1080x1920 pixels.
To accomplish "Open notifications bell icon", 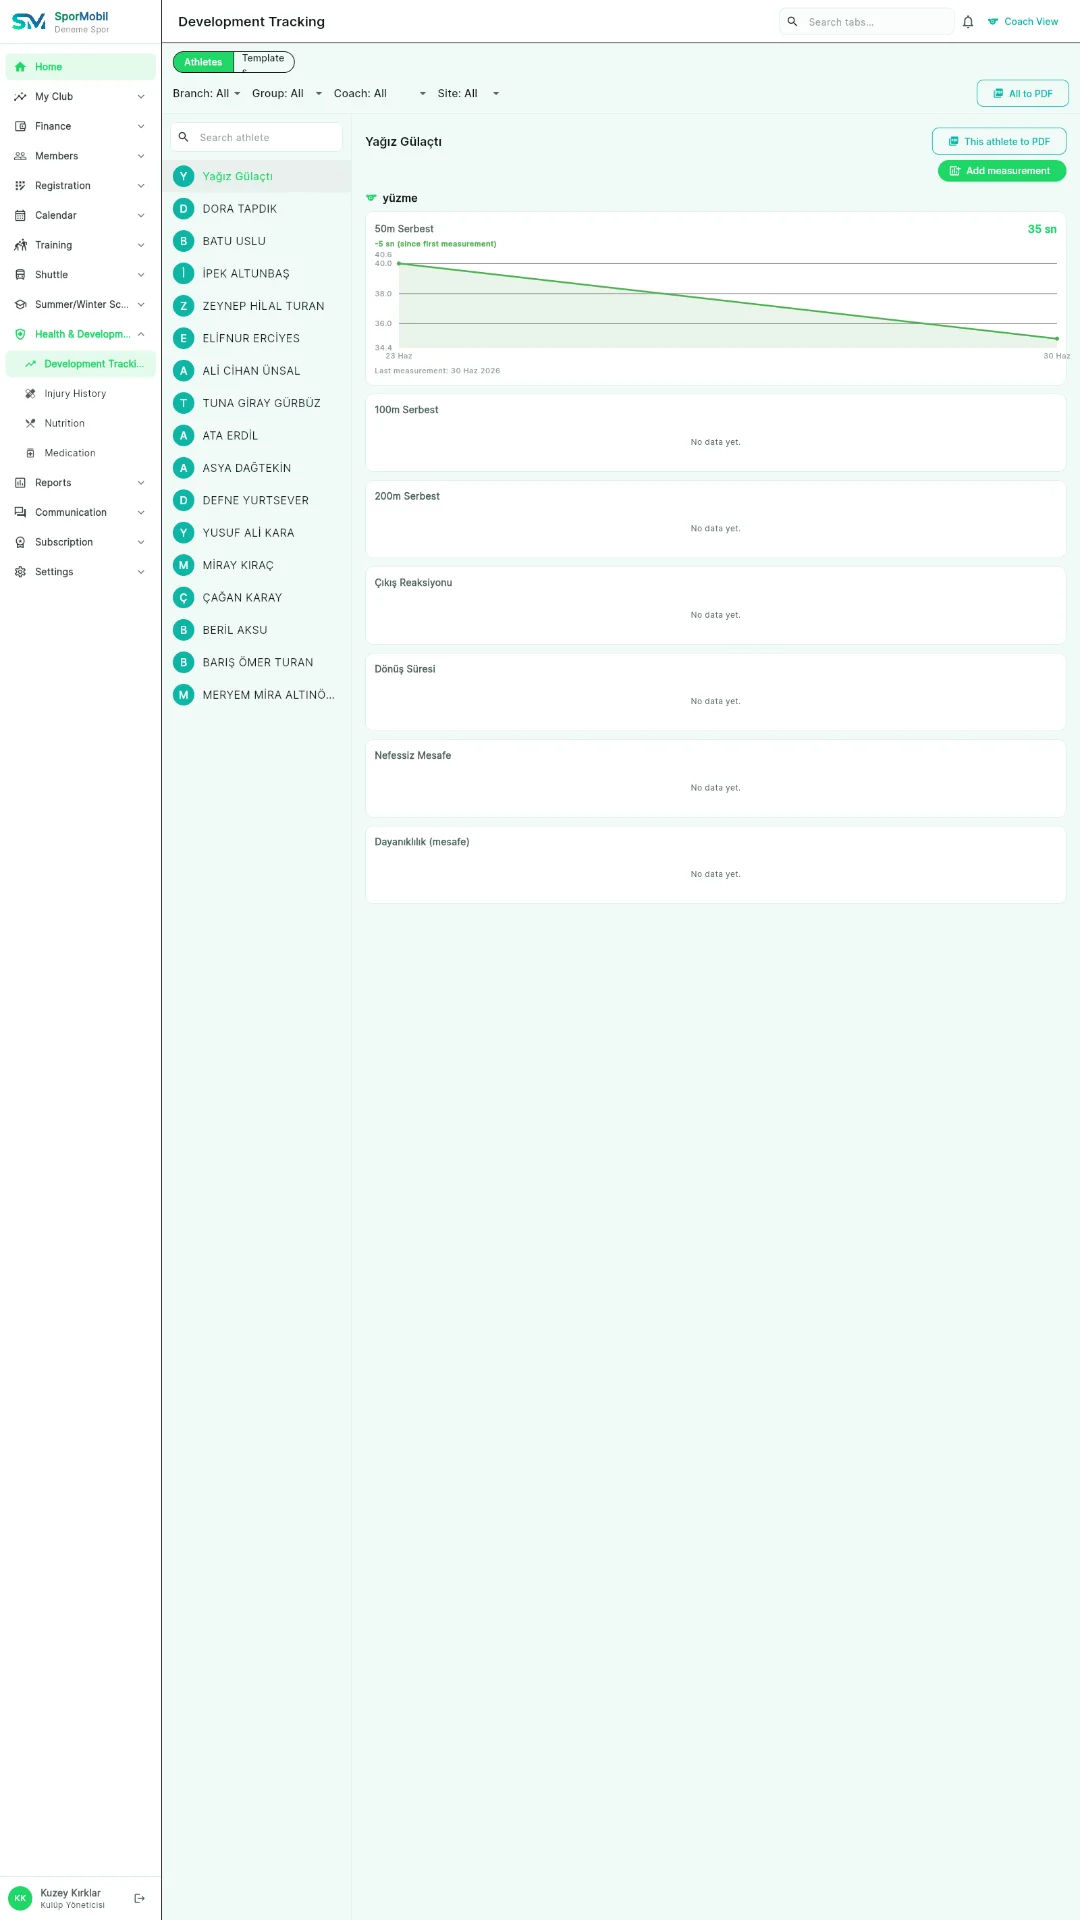I will click(968, 22).
